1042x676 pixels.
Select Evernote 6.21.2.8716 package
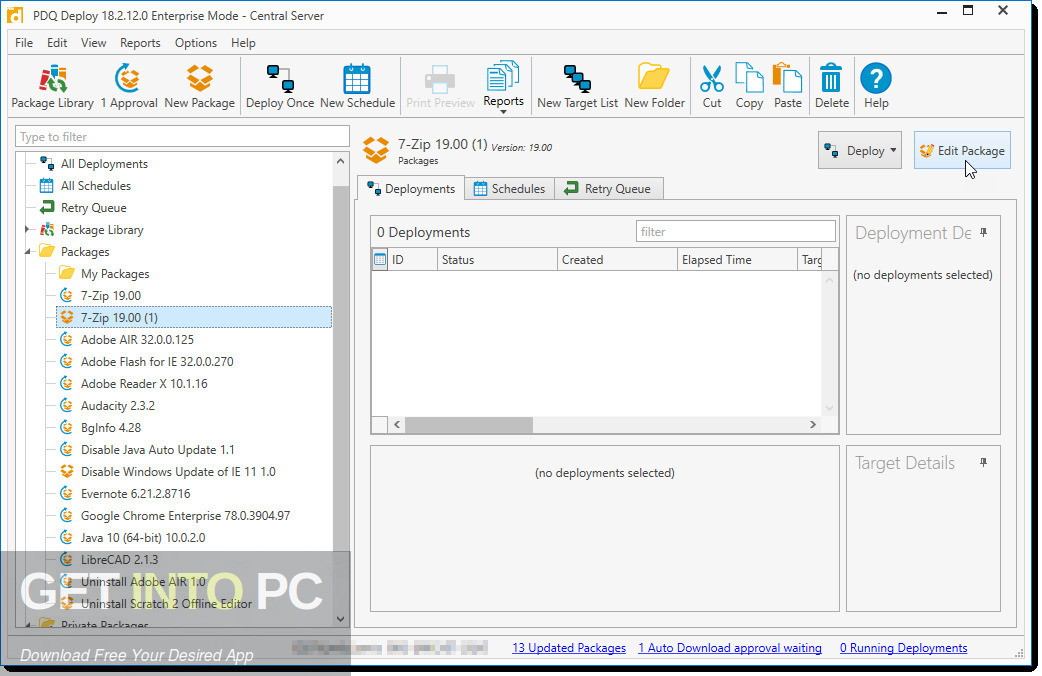pyautogui.click(x=136, y=493)
